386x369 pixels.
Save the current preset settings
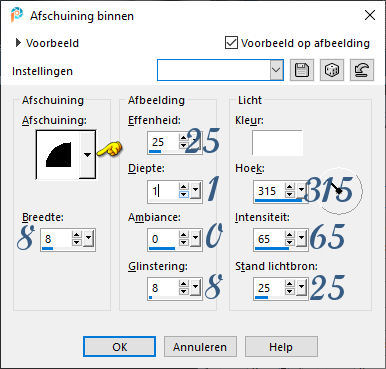click(x=302, y=70)
